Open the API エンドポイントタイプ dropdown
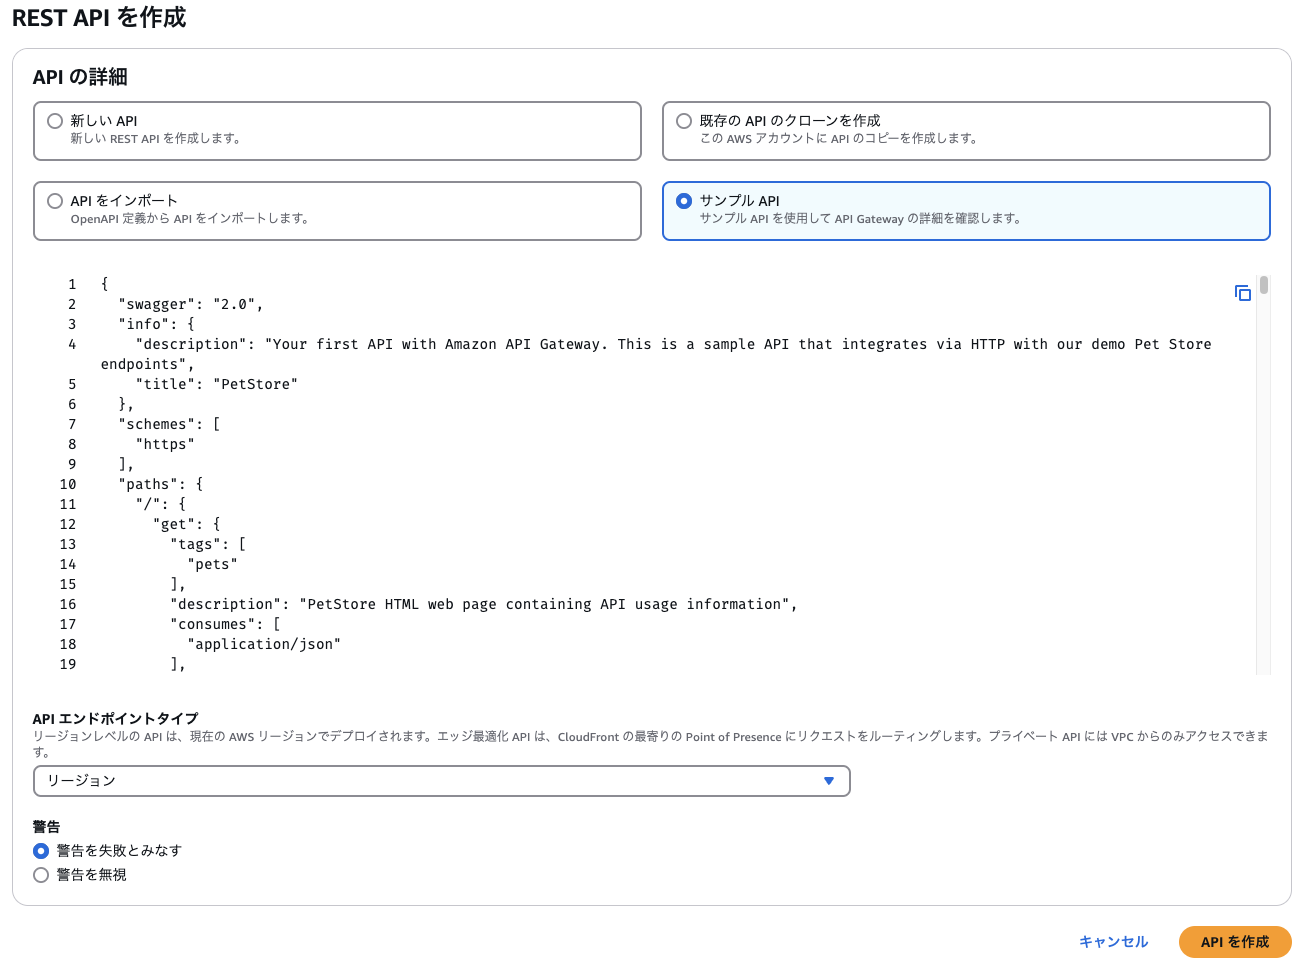1303x970 pixels. (443, 781)
